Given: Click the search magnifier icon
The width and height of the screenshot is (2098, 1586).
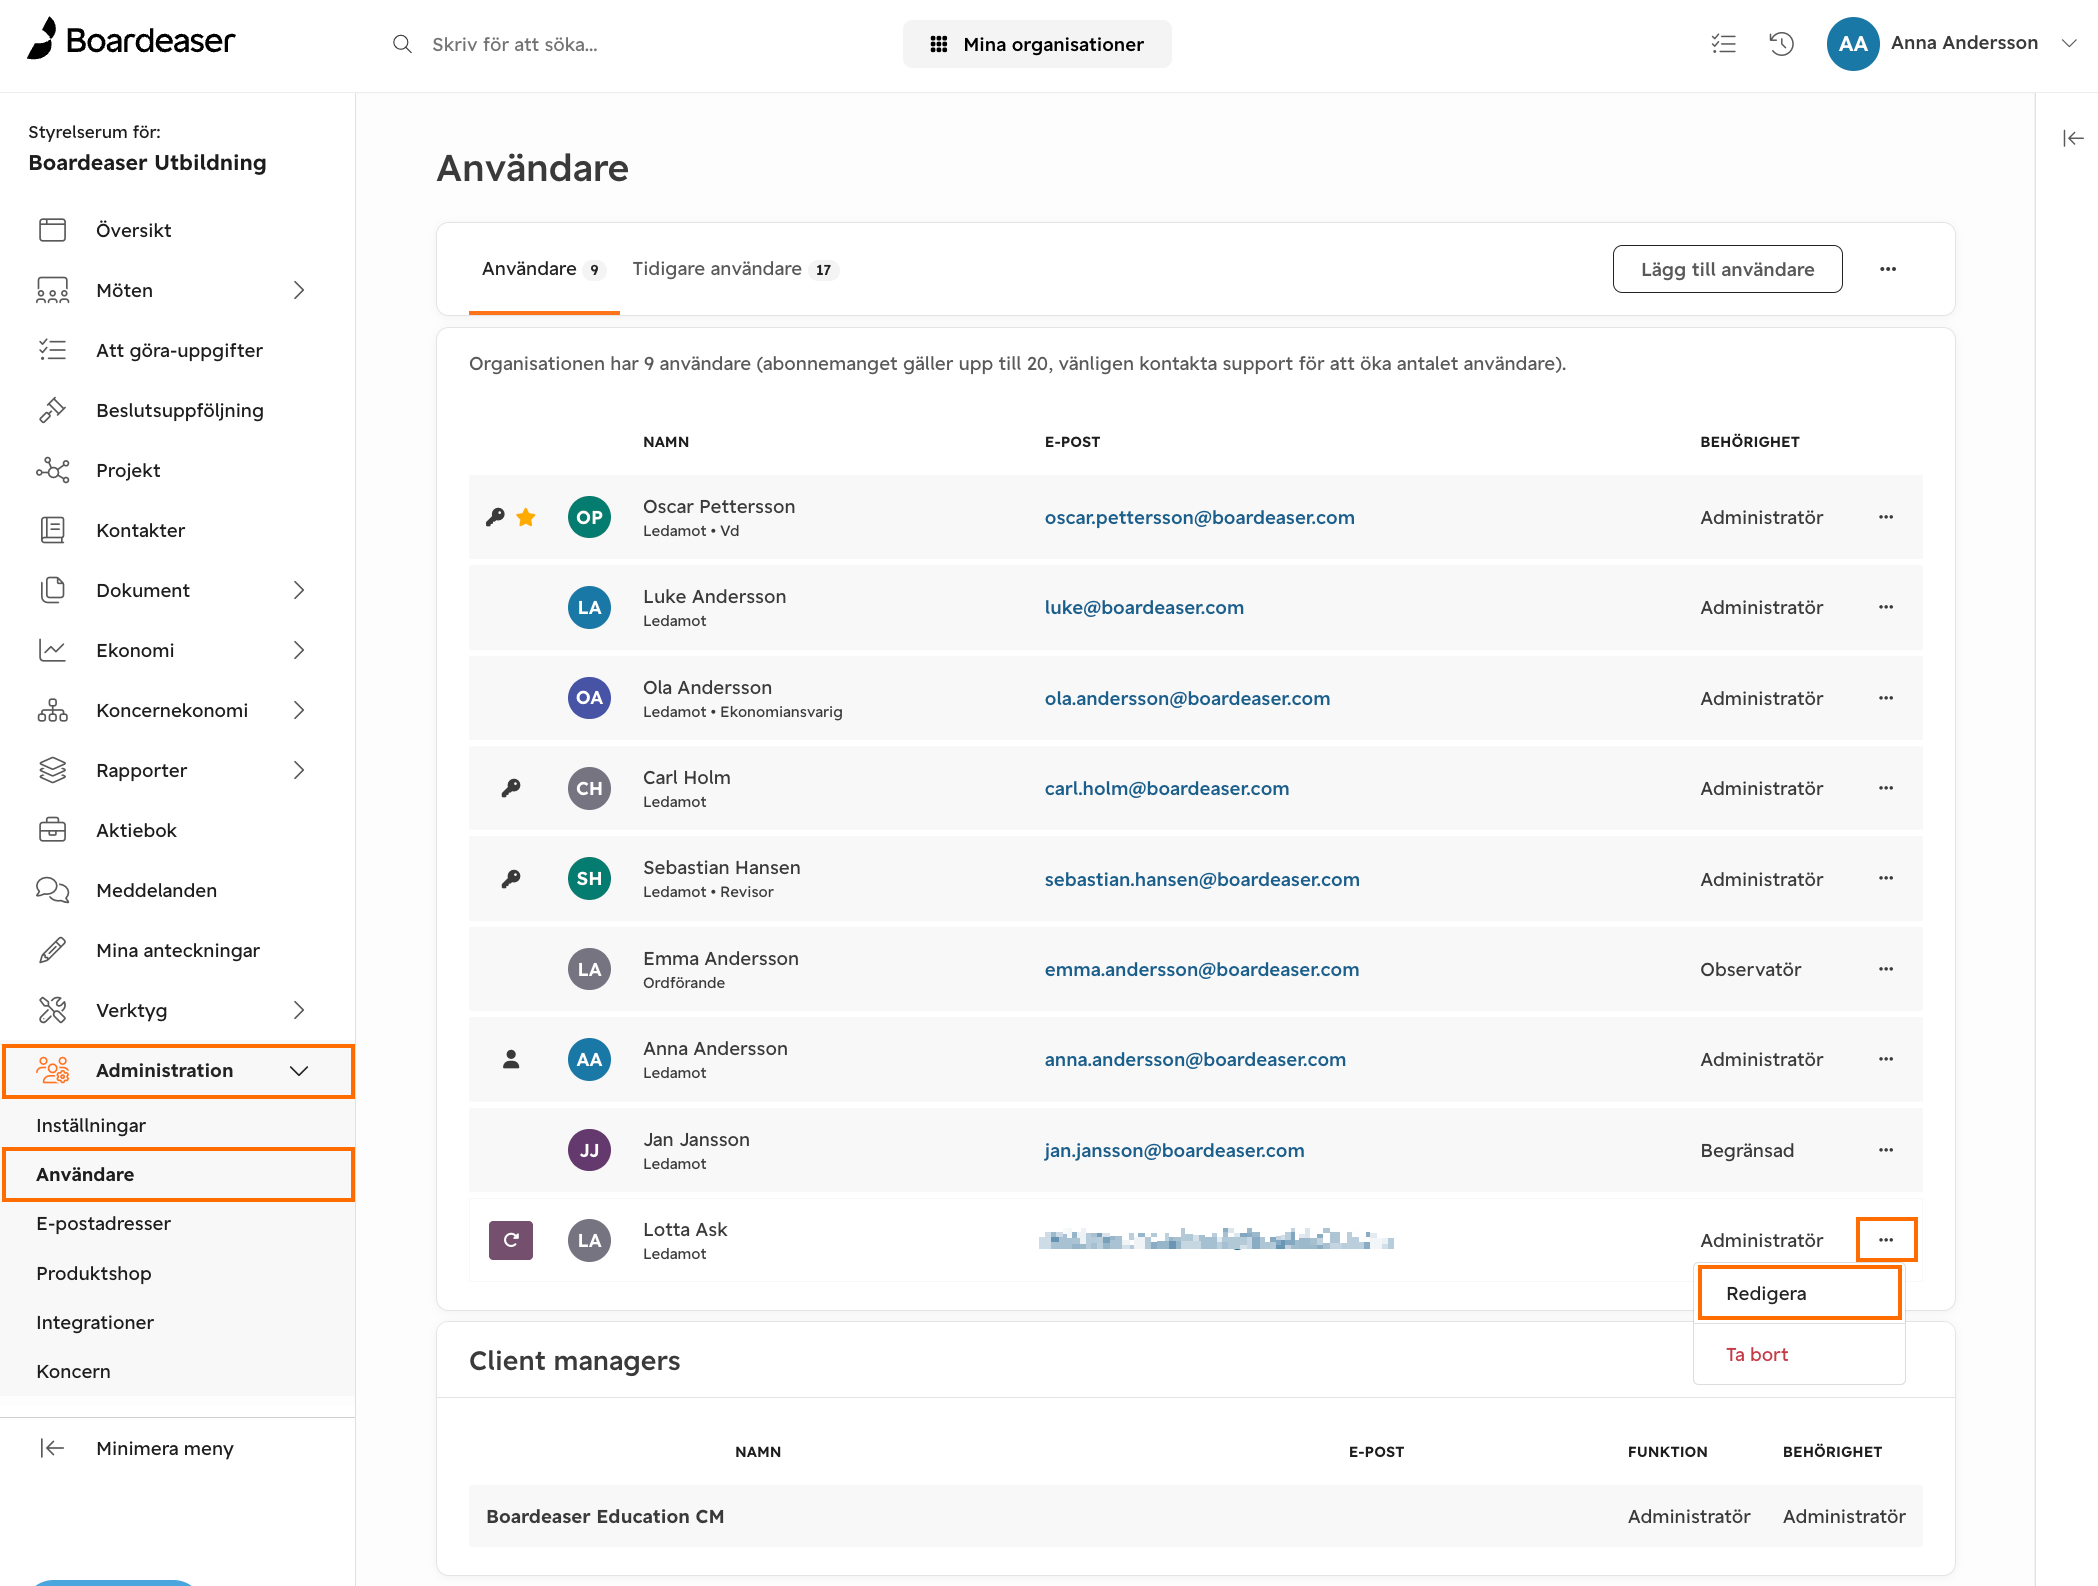Looking at the screenshot, I should pos(402,44).
